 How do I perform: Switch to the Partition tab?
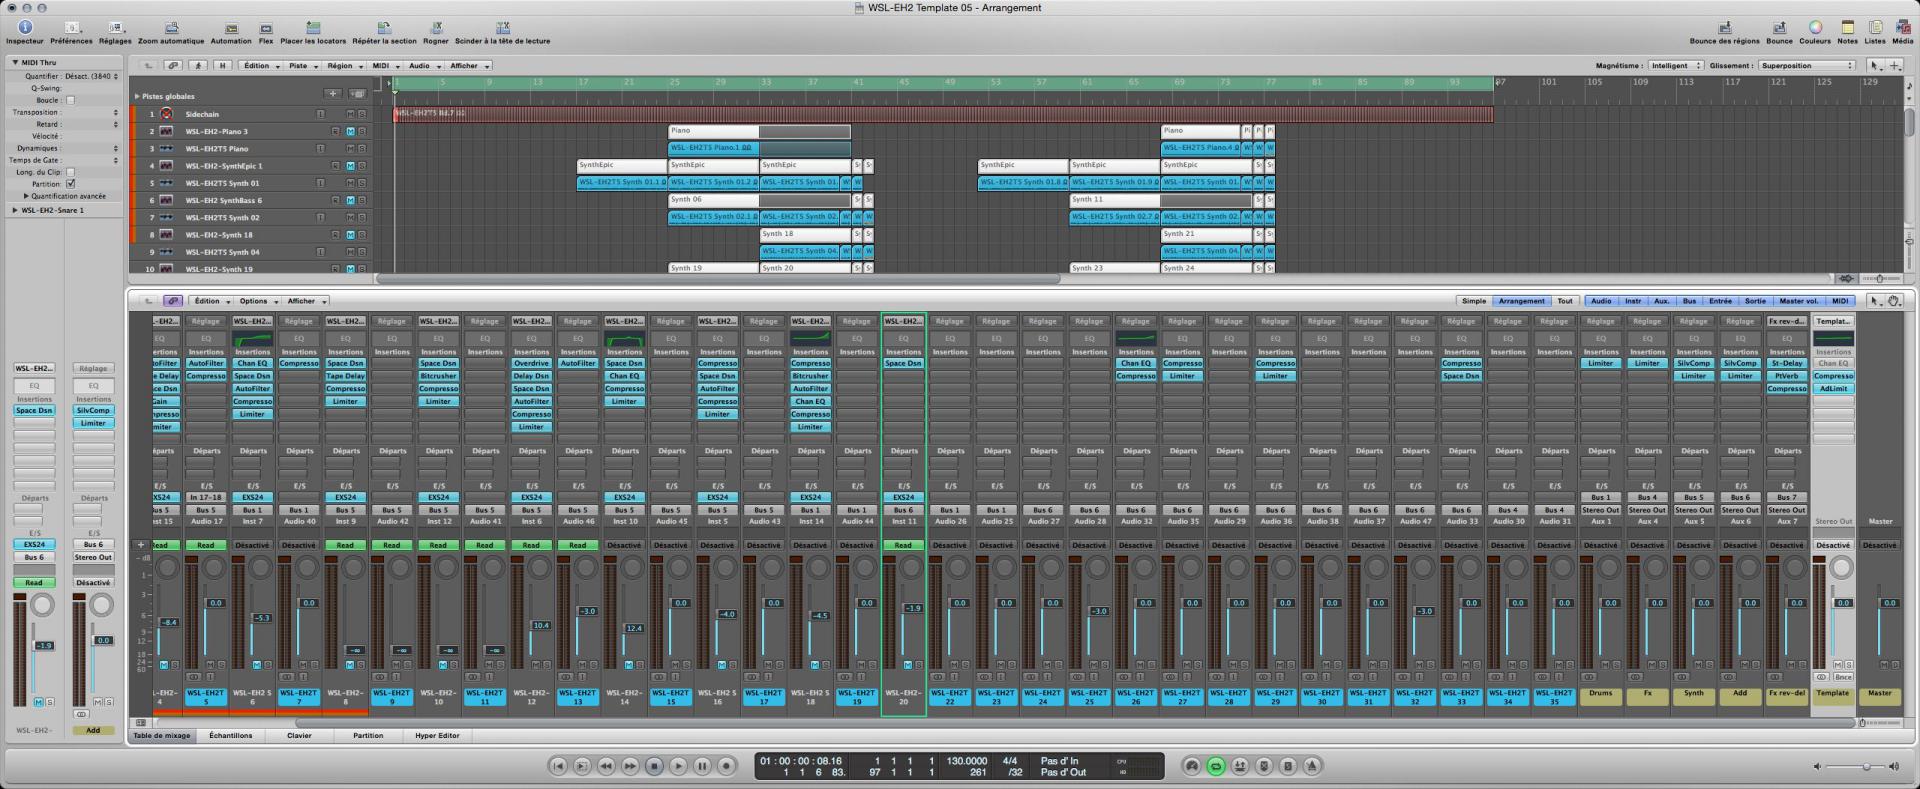click(x=368, y=735)
